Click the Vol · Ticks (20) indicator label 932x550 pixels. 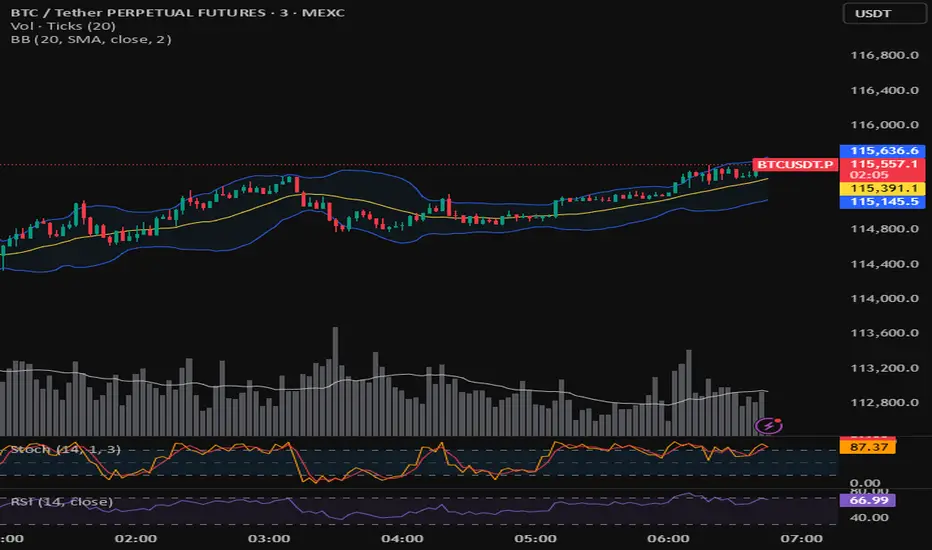(63, 26)
